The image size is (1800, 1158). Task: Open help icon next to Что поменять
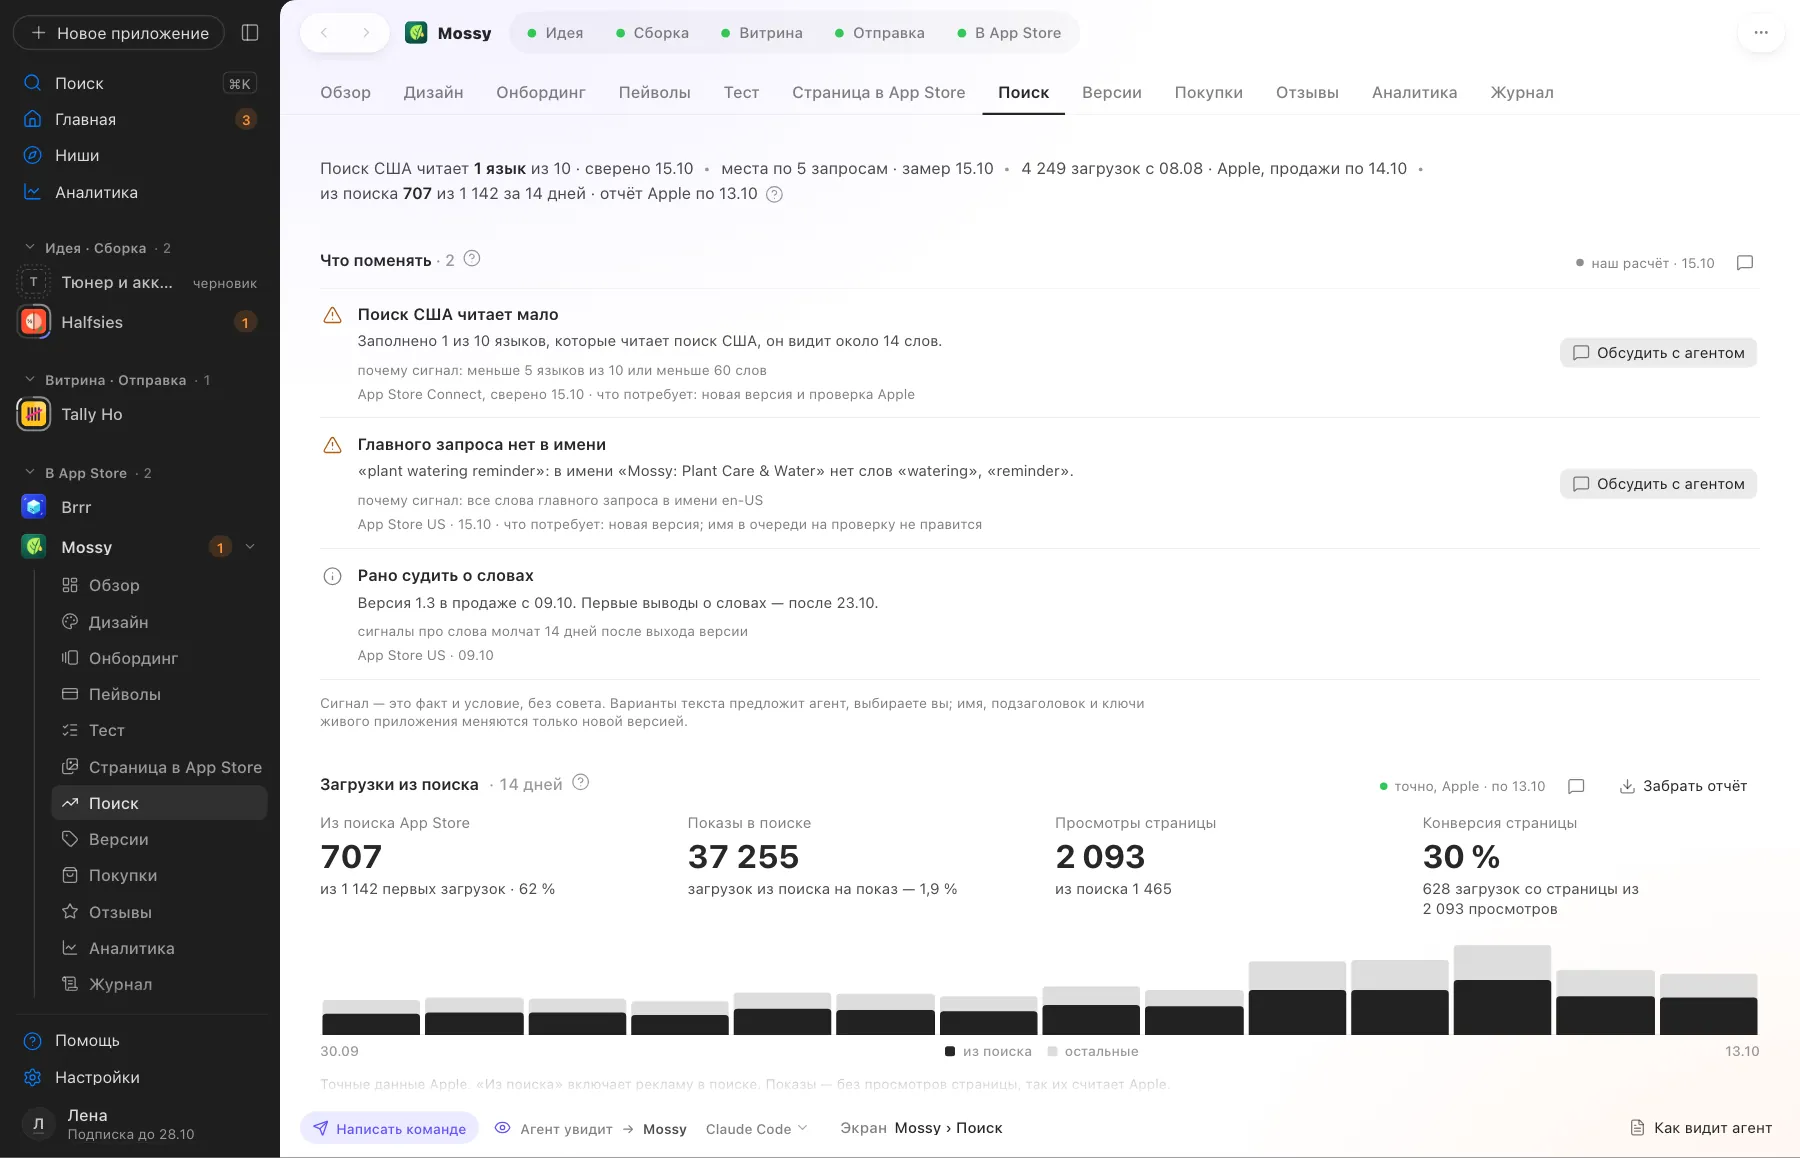pos(472,259)
